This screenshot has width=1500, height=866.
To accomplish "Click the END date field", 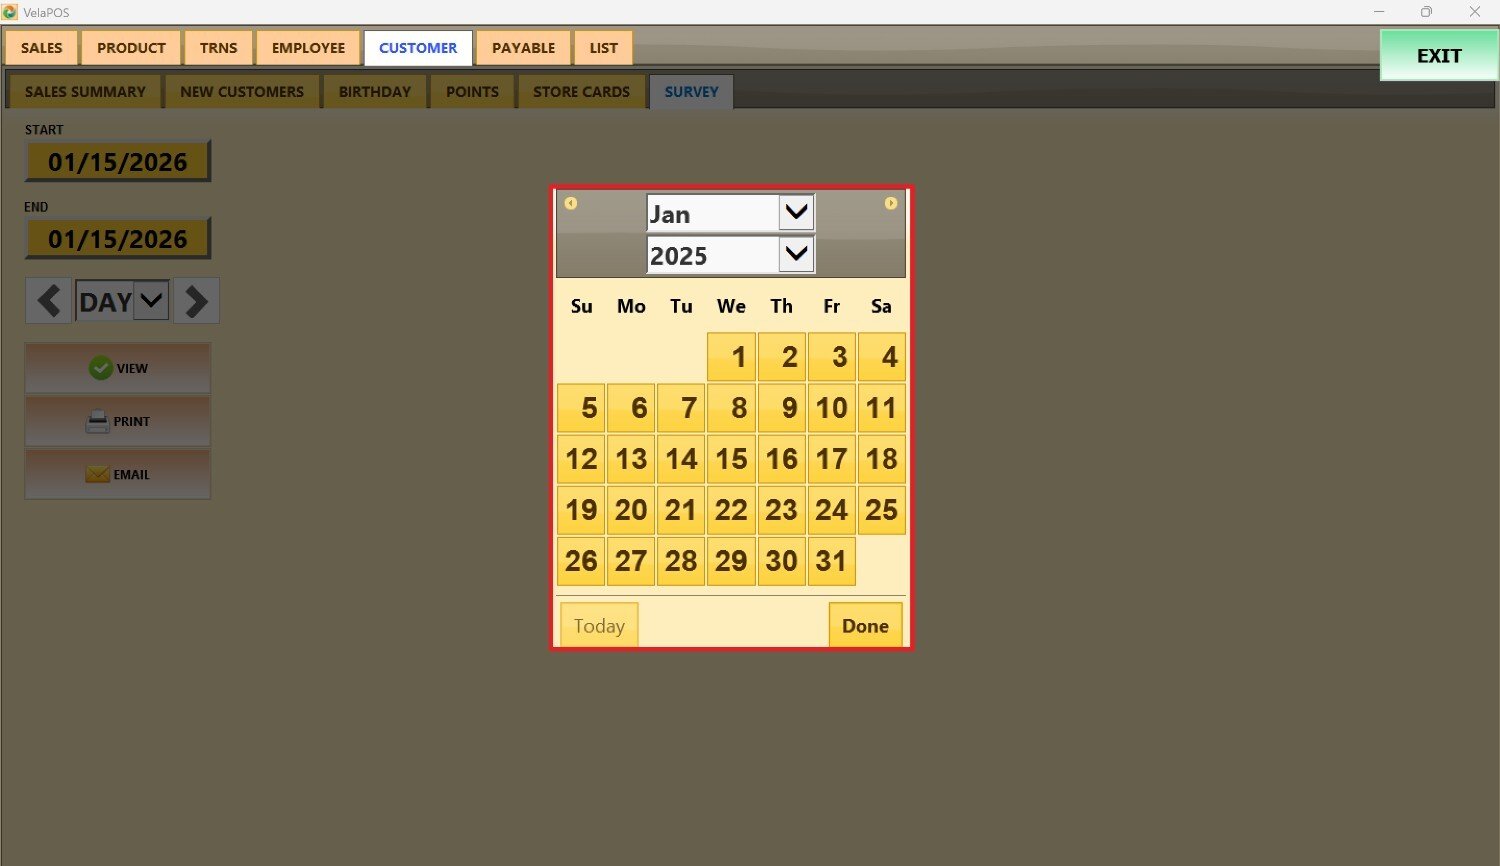I will pos(118,239).
